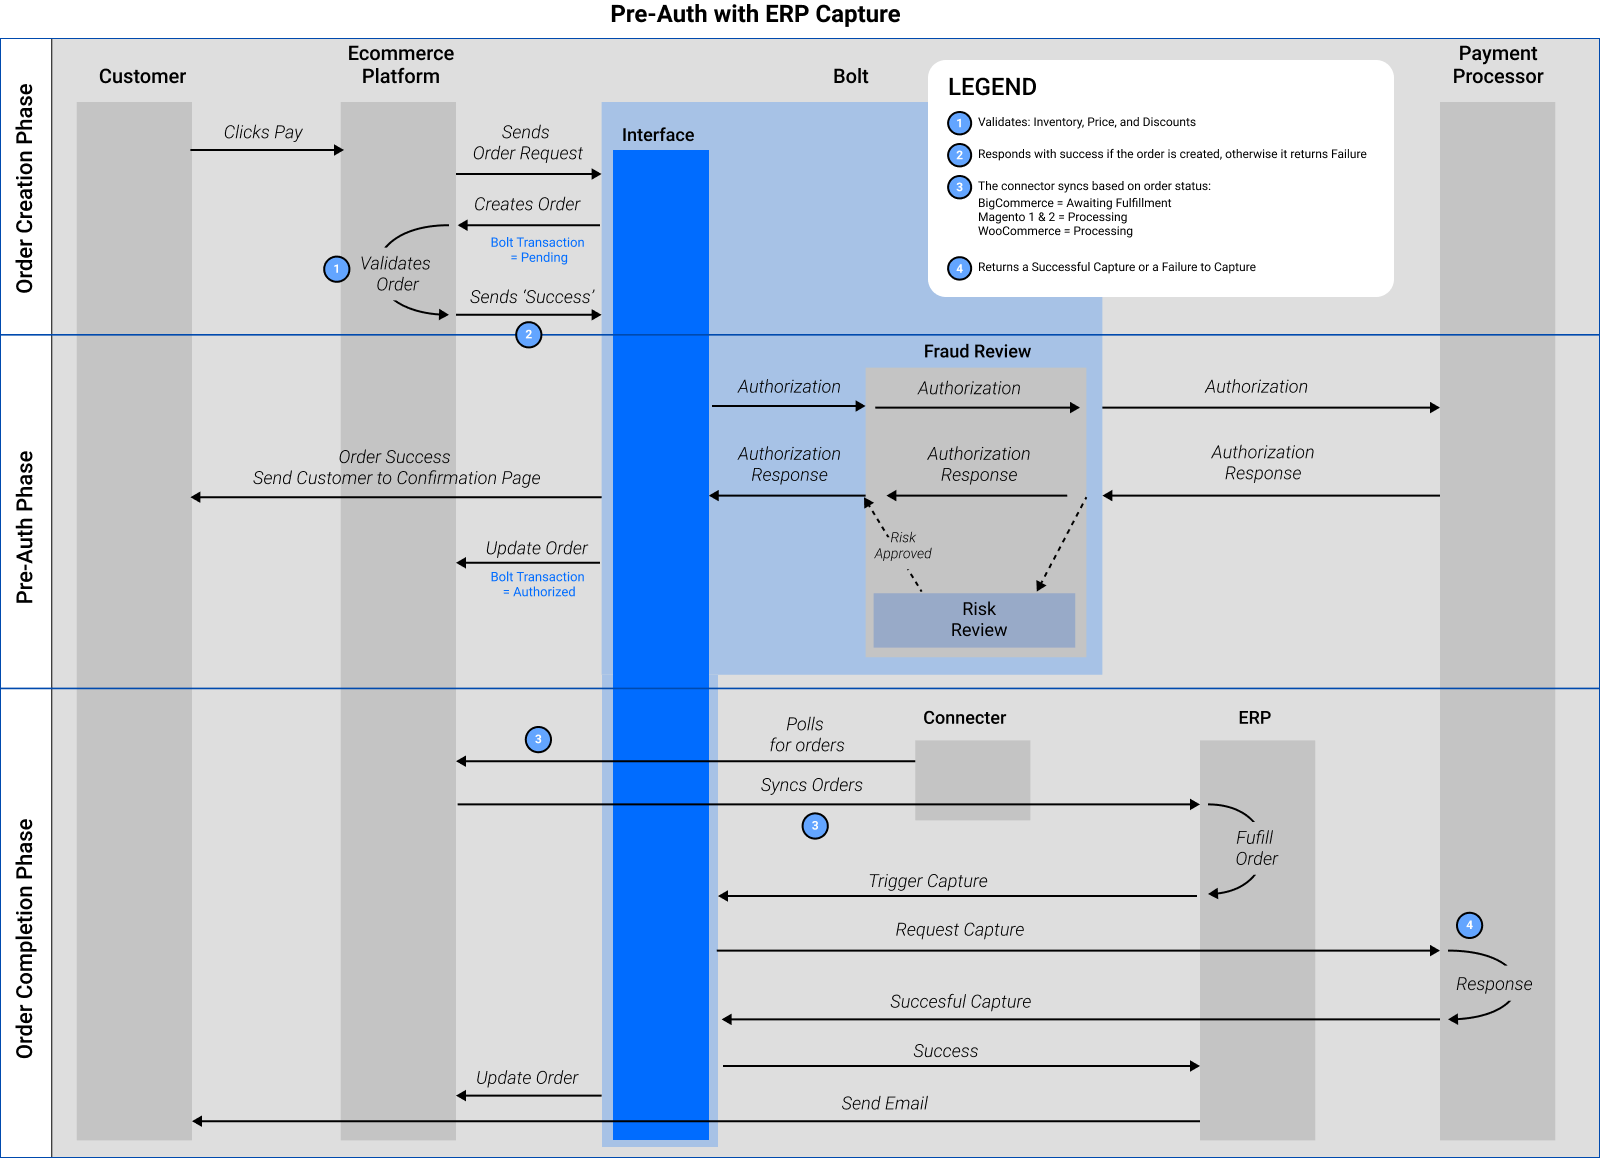Click the 'Risk Approved' label
This screenshot has height=1158, width=1600.
tap(903, 545)
